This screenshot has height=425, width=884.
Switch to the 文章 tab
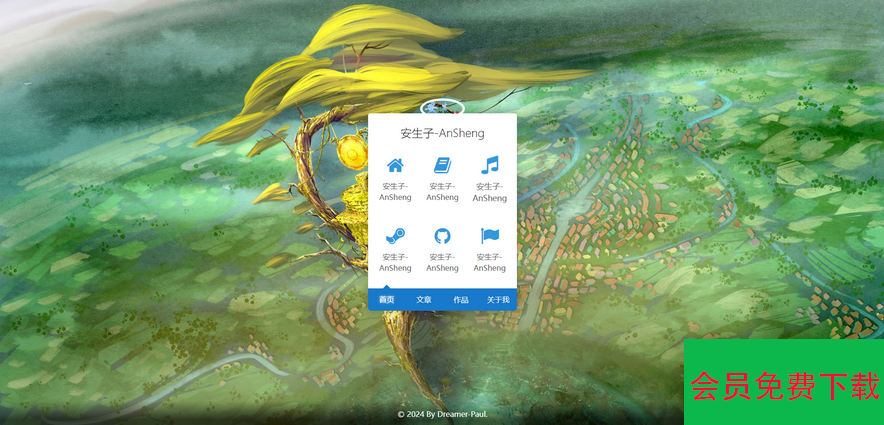(424, 300)
